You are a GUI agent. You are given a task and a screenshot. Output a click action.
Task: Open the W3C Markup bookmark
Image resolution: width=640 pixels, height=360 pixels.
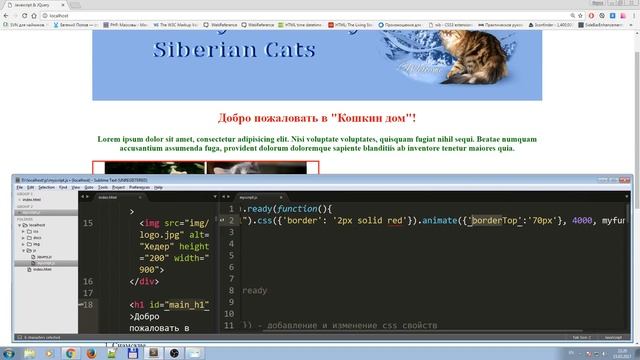[x=175, y=25]
